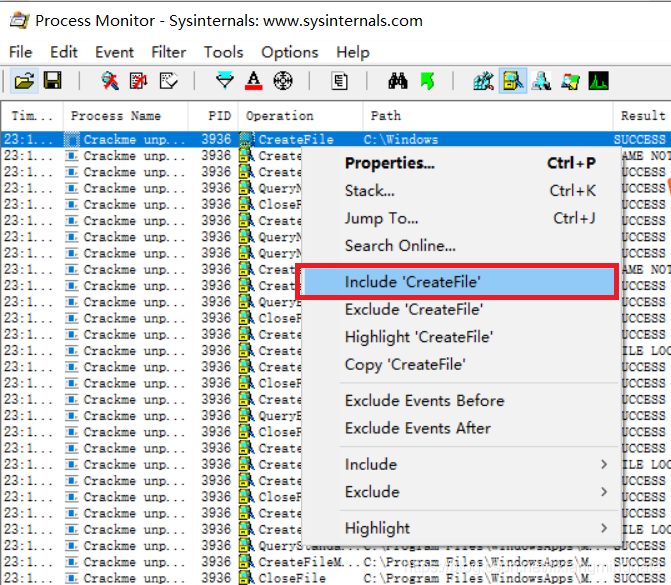
Task: Click the Process Name column header
Action: [125, 116]
